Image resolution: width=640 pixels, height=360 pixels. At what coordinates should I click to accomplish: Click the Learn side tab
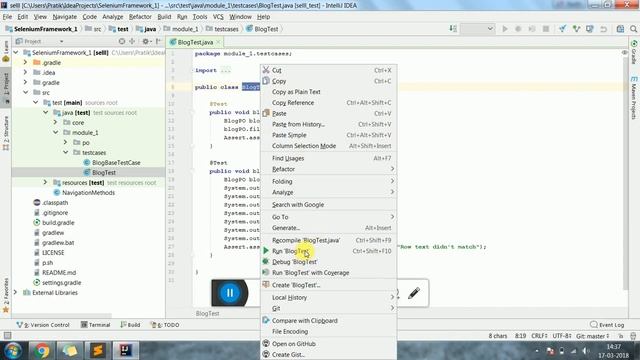[x=6, y=51]
